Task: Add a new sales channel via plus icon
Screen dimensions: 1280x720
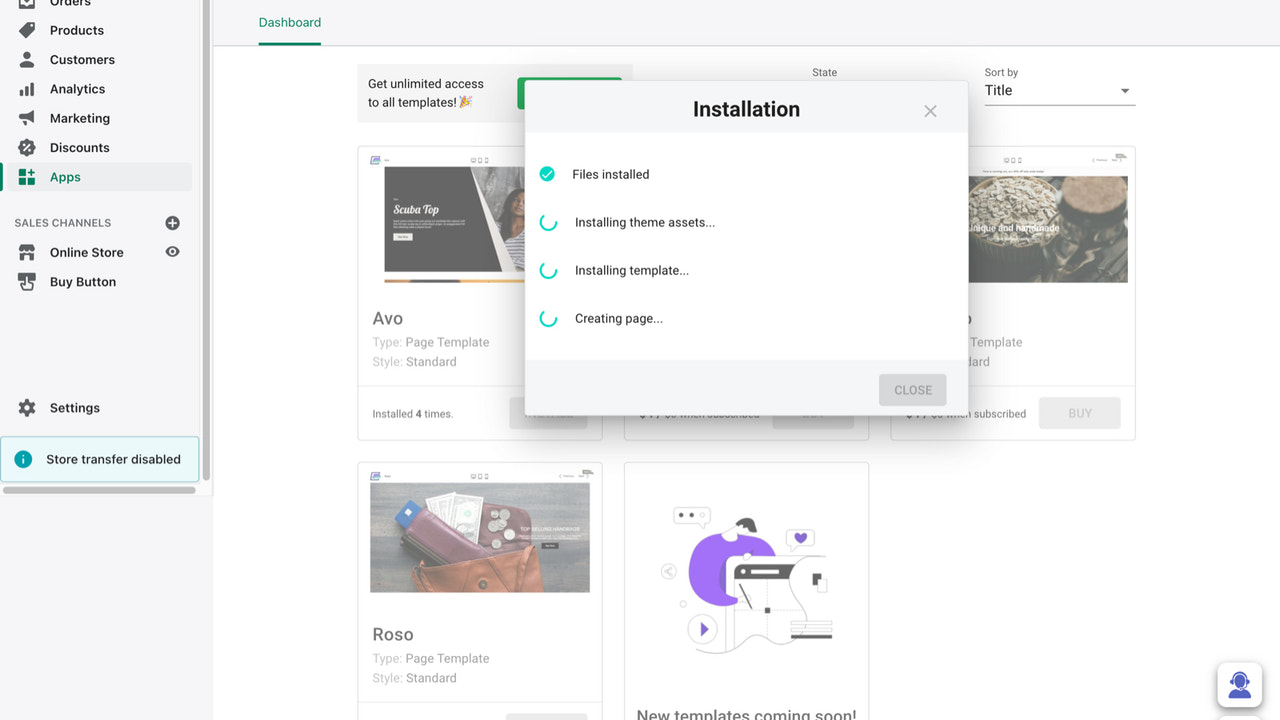Action: tap(172, 222)
